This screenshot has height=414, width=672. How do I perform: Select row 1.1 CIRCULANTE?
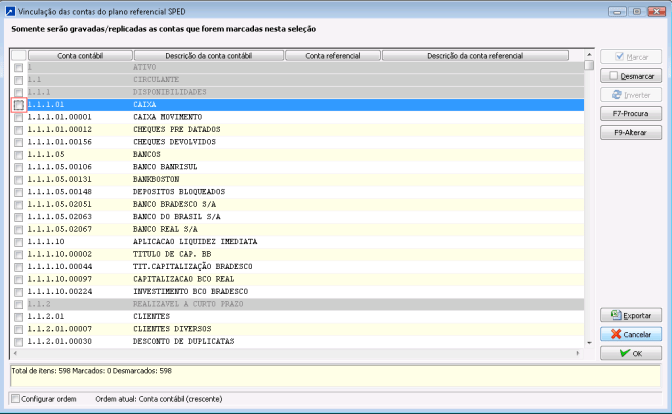(306, 80)
